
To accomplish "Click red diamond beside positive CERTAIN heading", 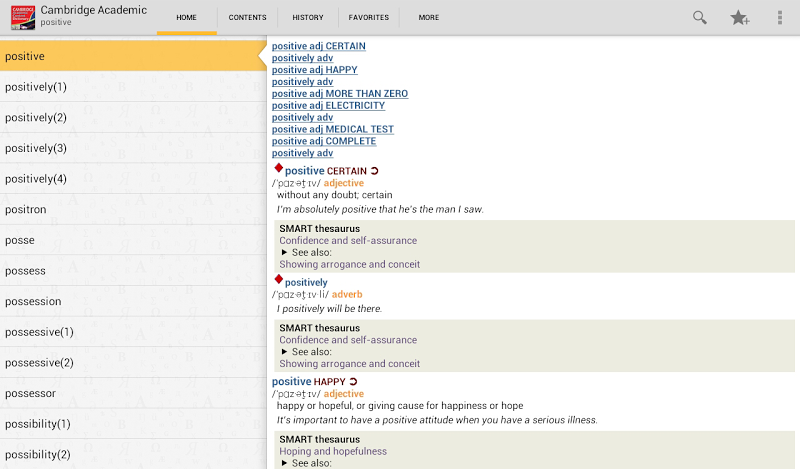I will pos(279,168).
